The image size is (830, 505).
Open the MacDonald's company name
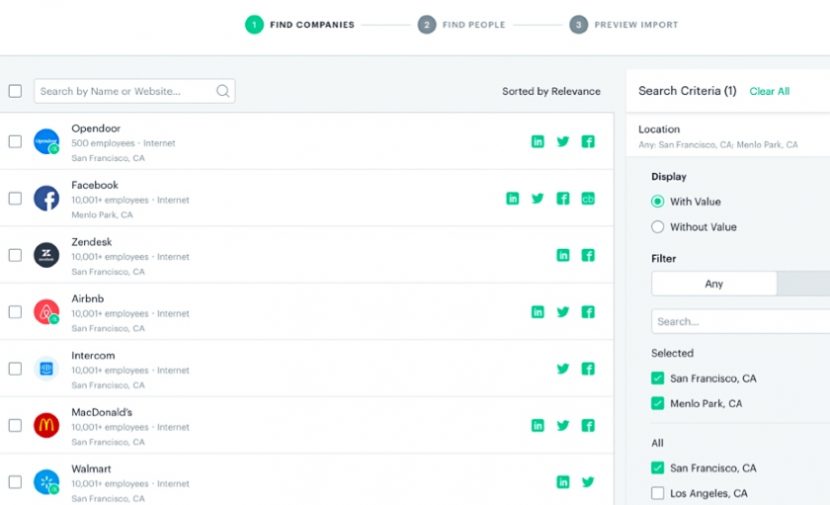(102, 412)
